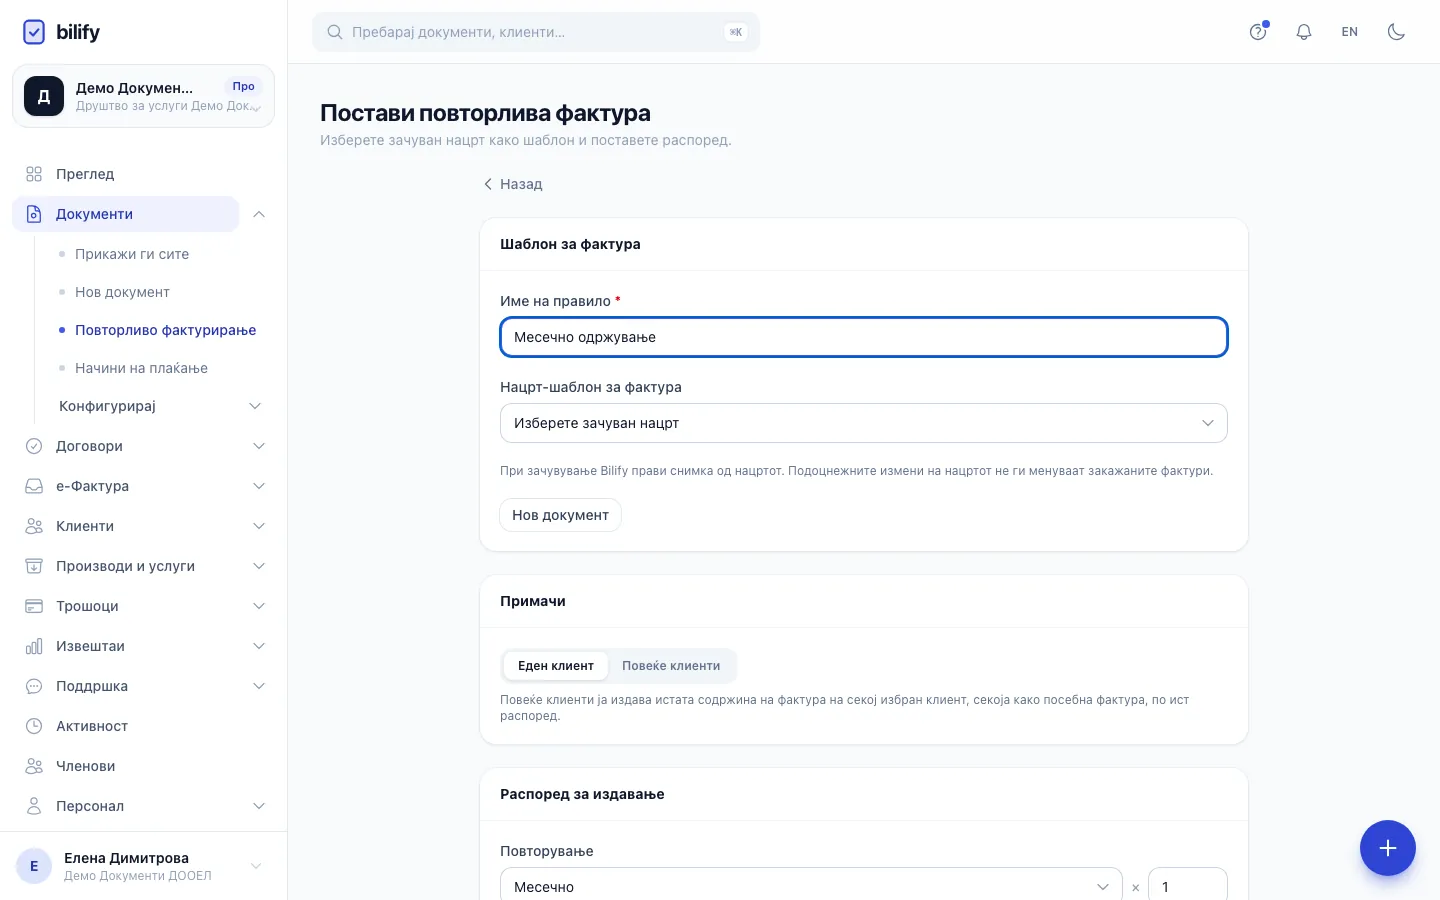
Task: Click the Нов документ button in form
Action: pos(560,515)
